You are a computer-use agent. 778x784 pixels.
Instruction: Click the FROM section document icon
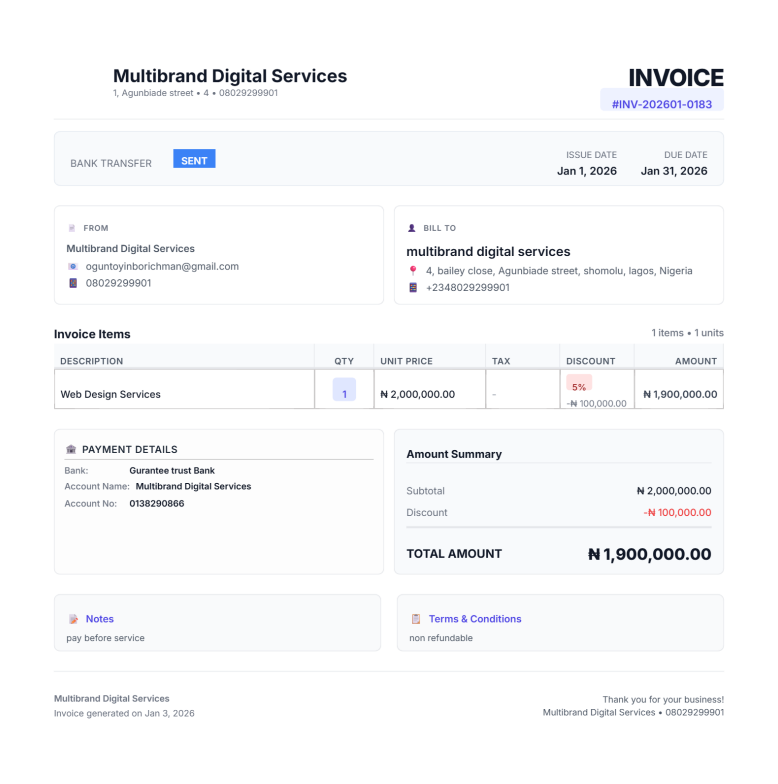point(71,228)
